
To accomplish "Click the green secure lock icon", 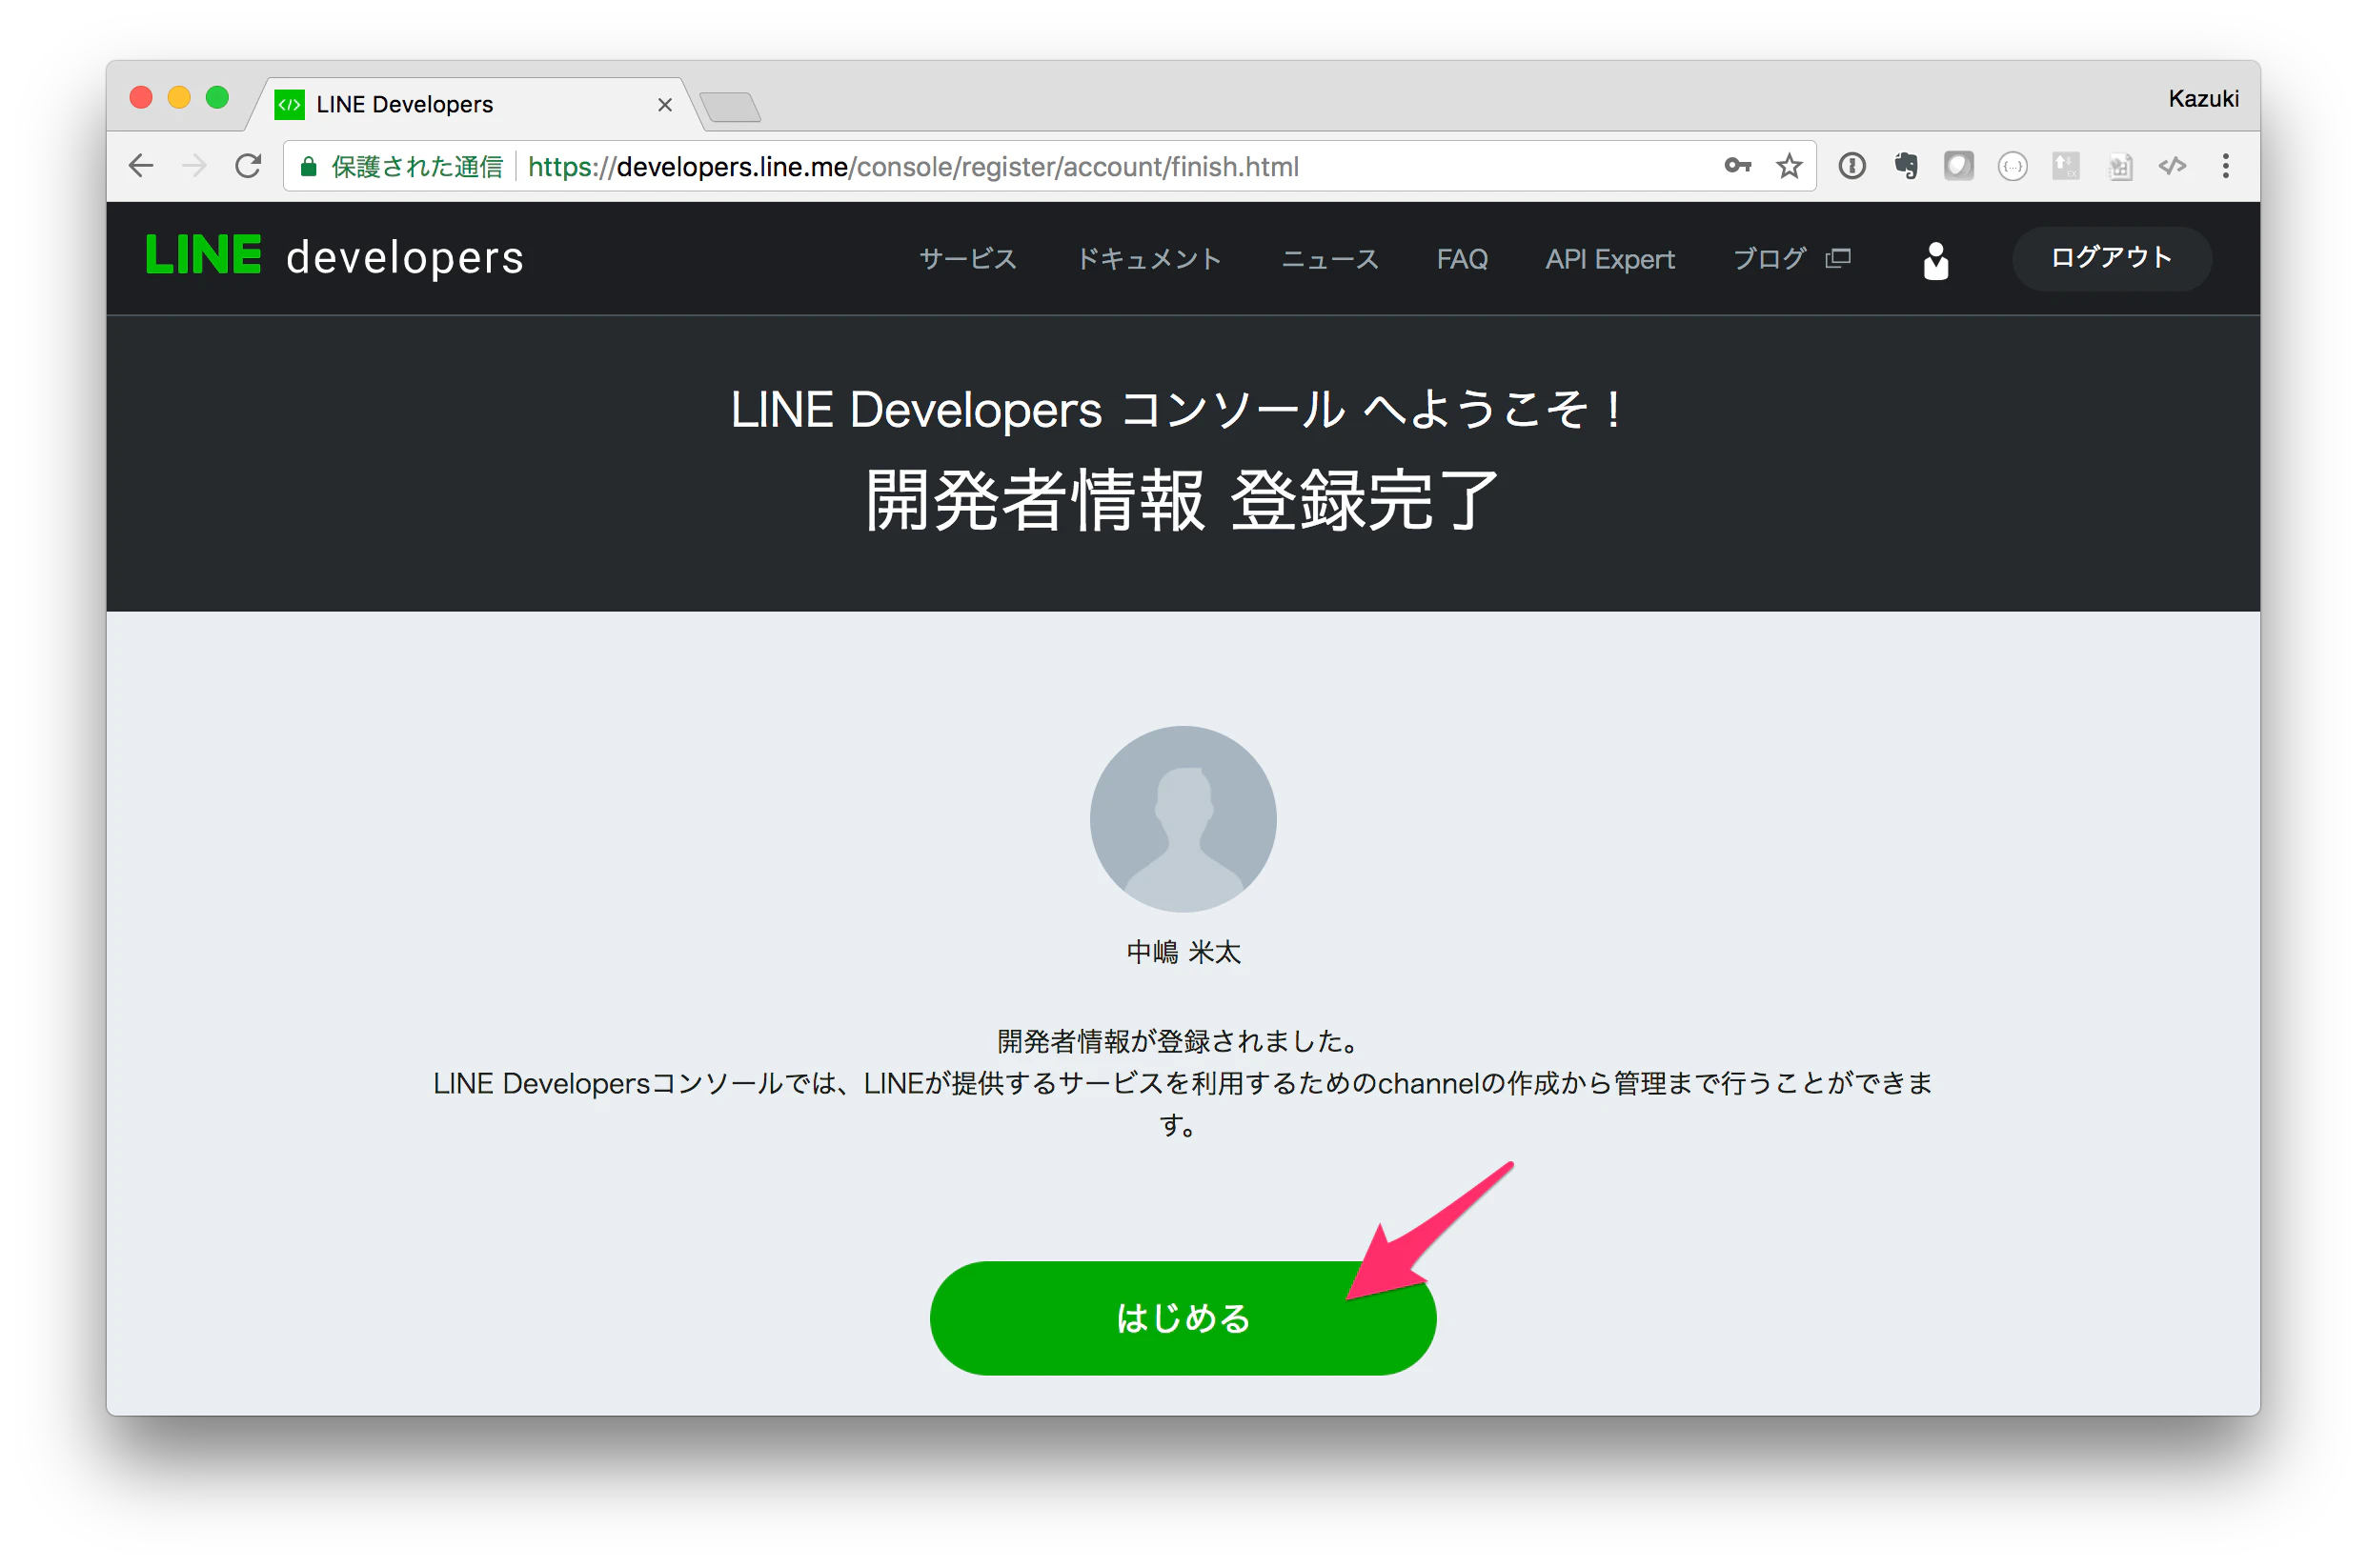I will tap(309, 166).
